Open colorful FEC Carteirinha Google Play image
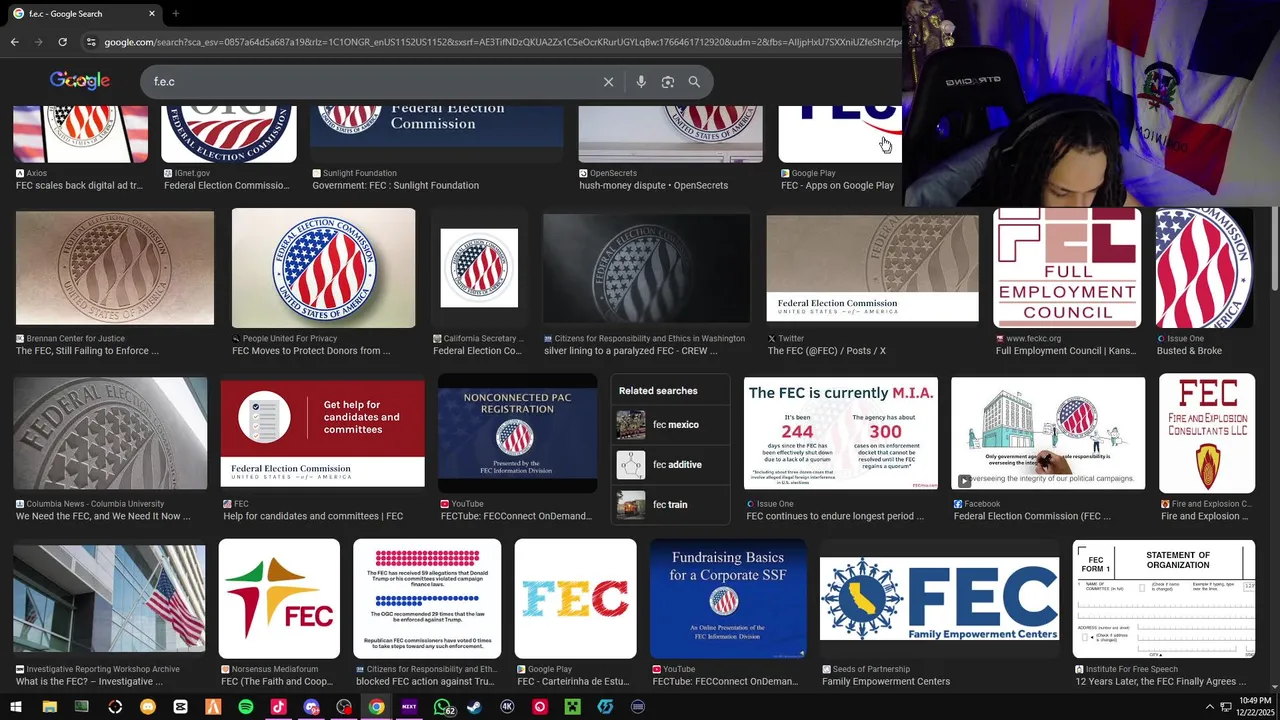The image size is (1280, 720). tap(575, 598)
